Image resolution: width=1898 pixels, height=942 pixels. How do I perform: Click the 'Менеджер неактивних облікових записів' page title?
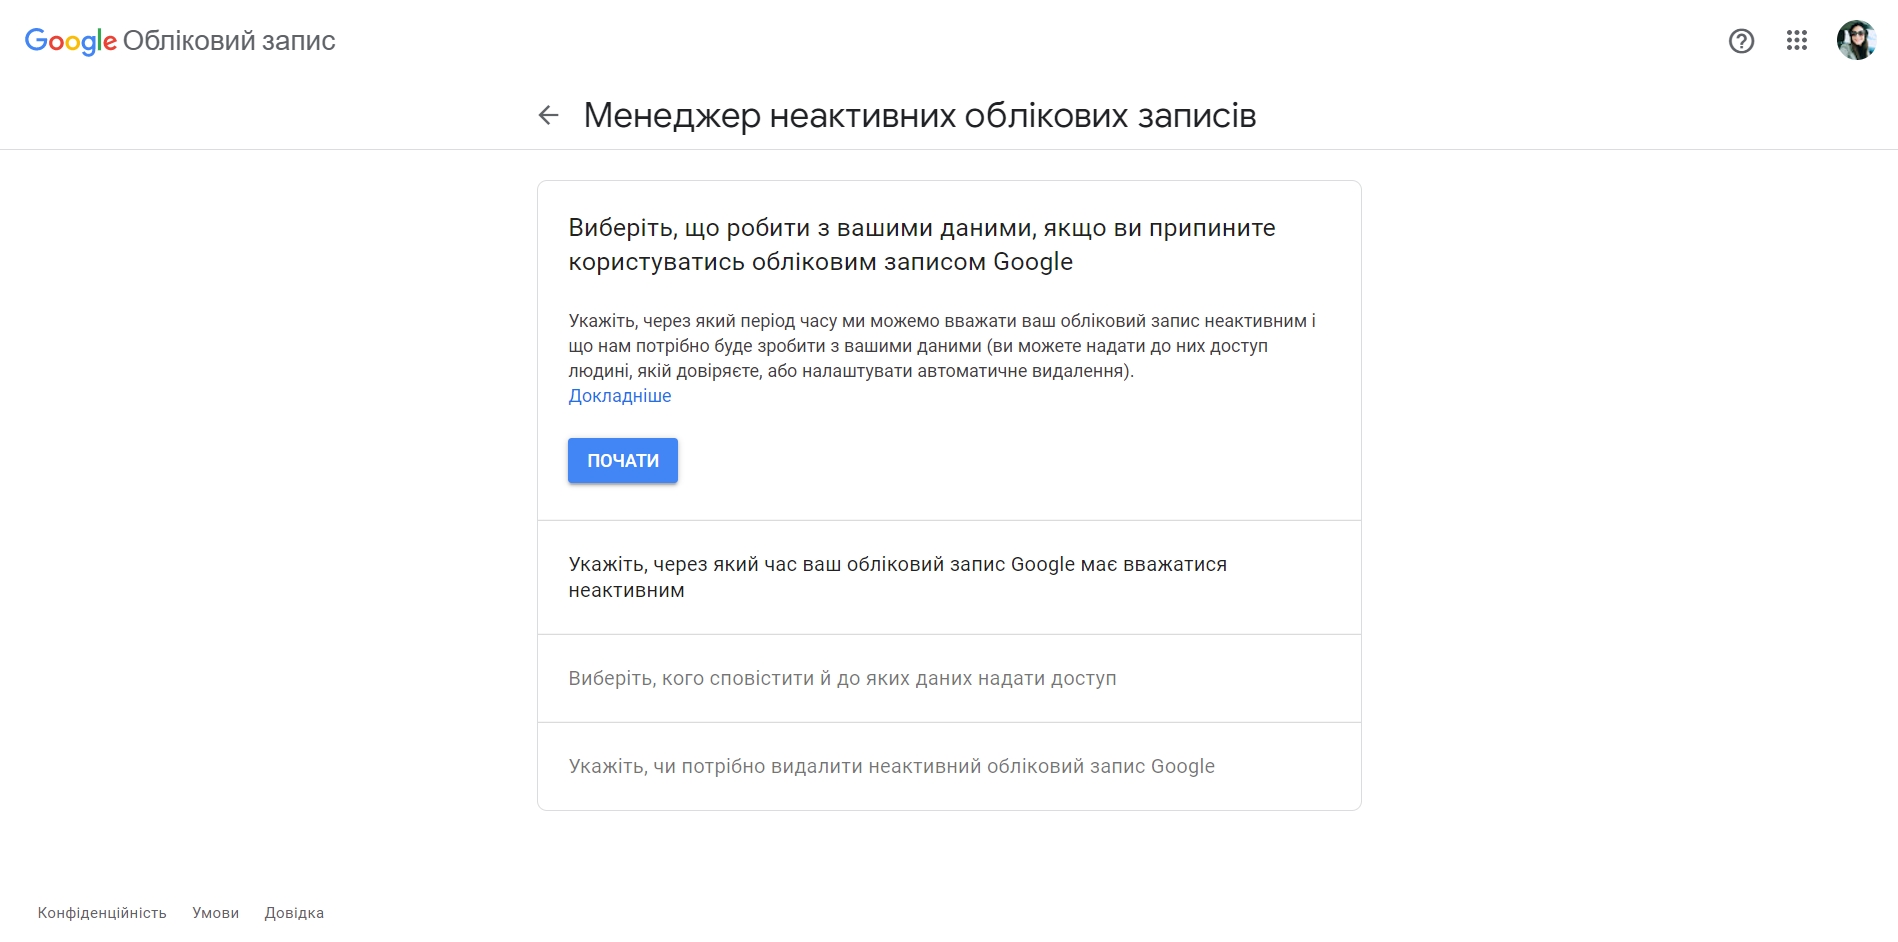(919, 116)
